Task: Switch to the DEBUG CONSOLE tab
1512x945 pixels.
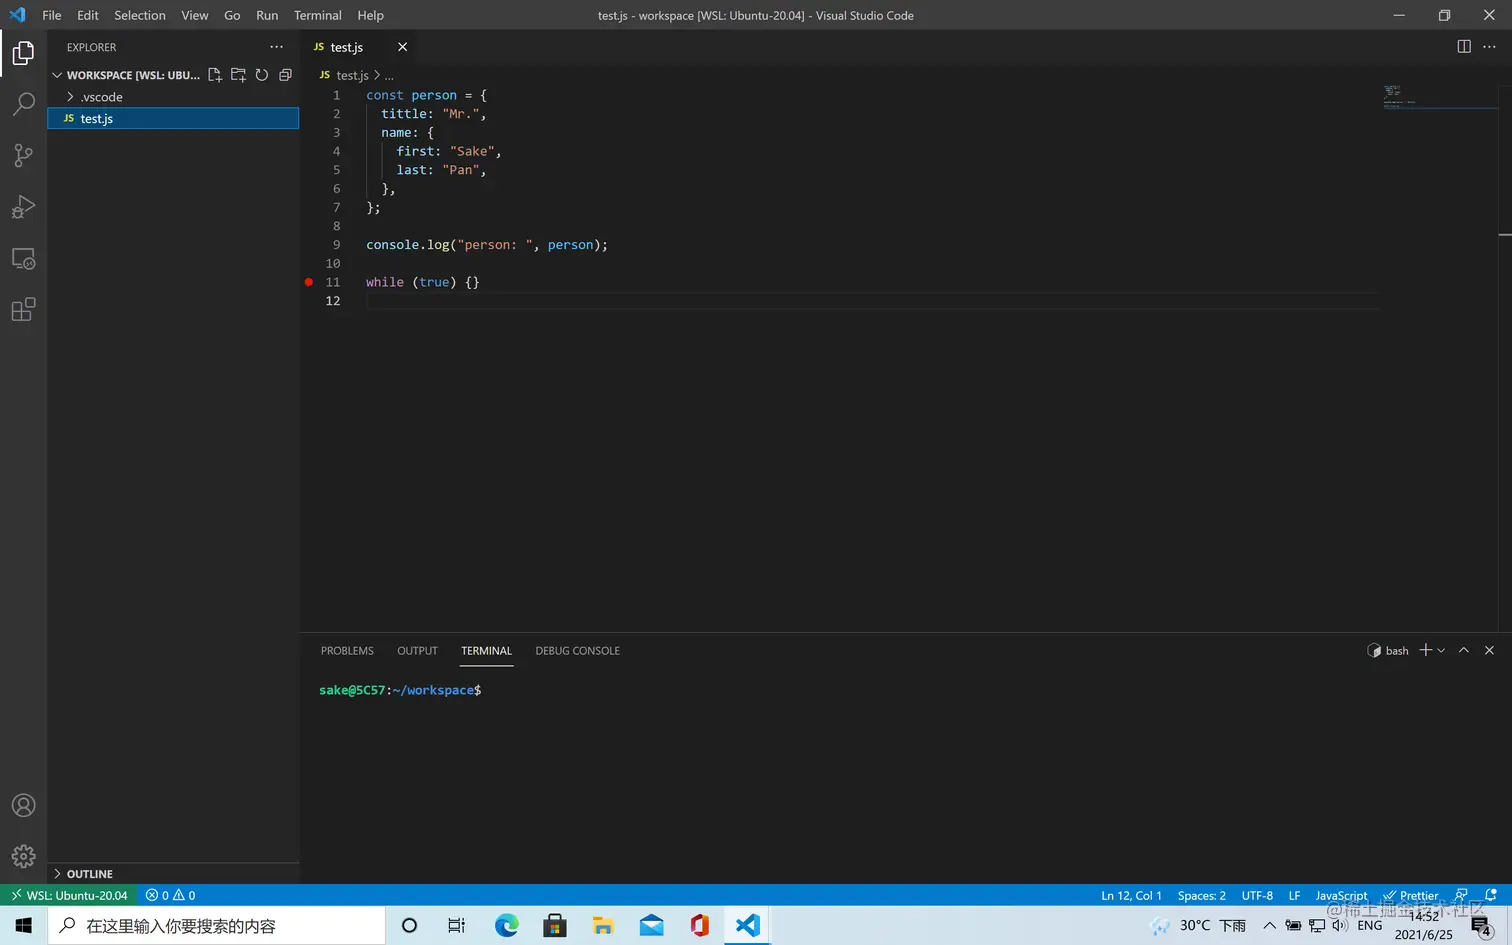Action: [x=577, y=650]
